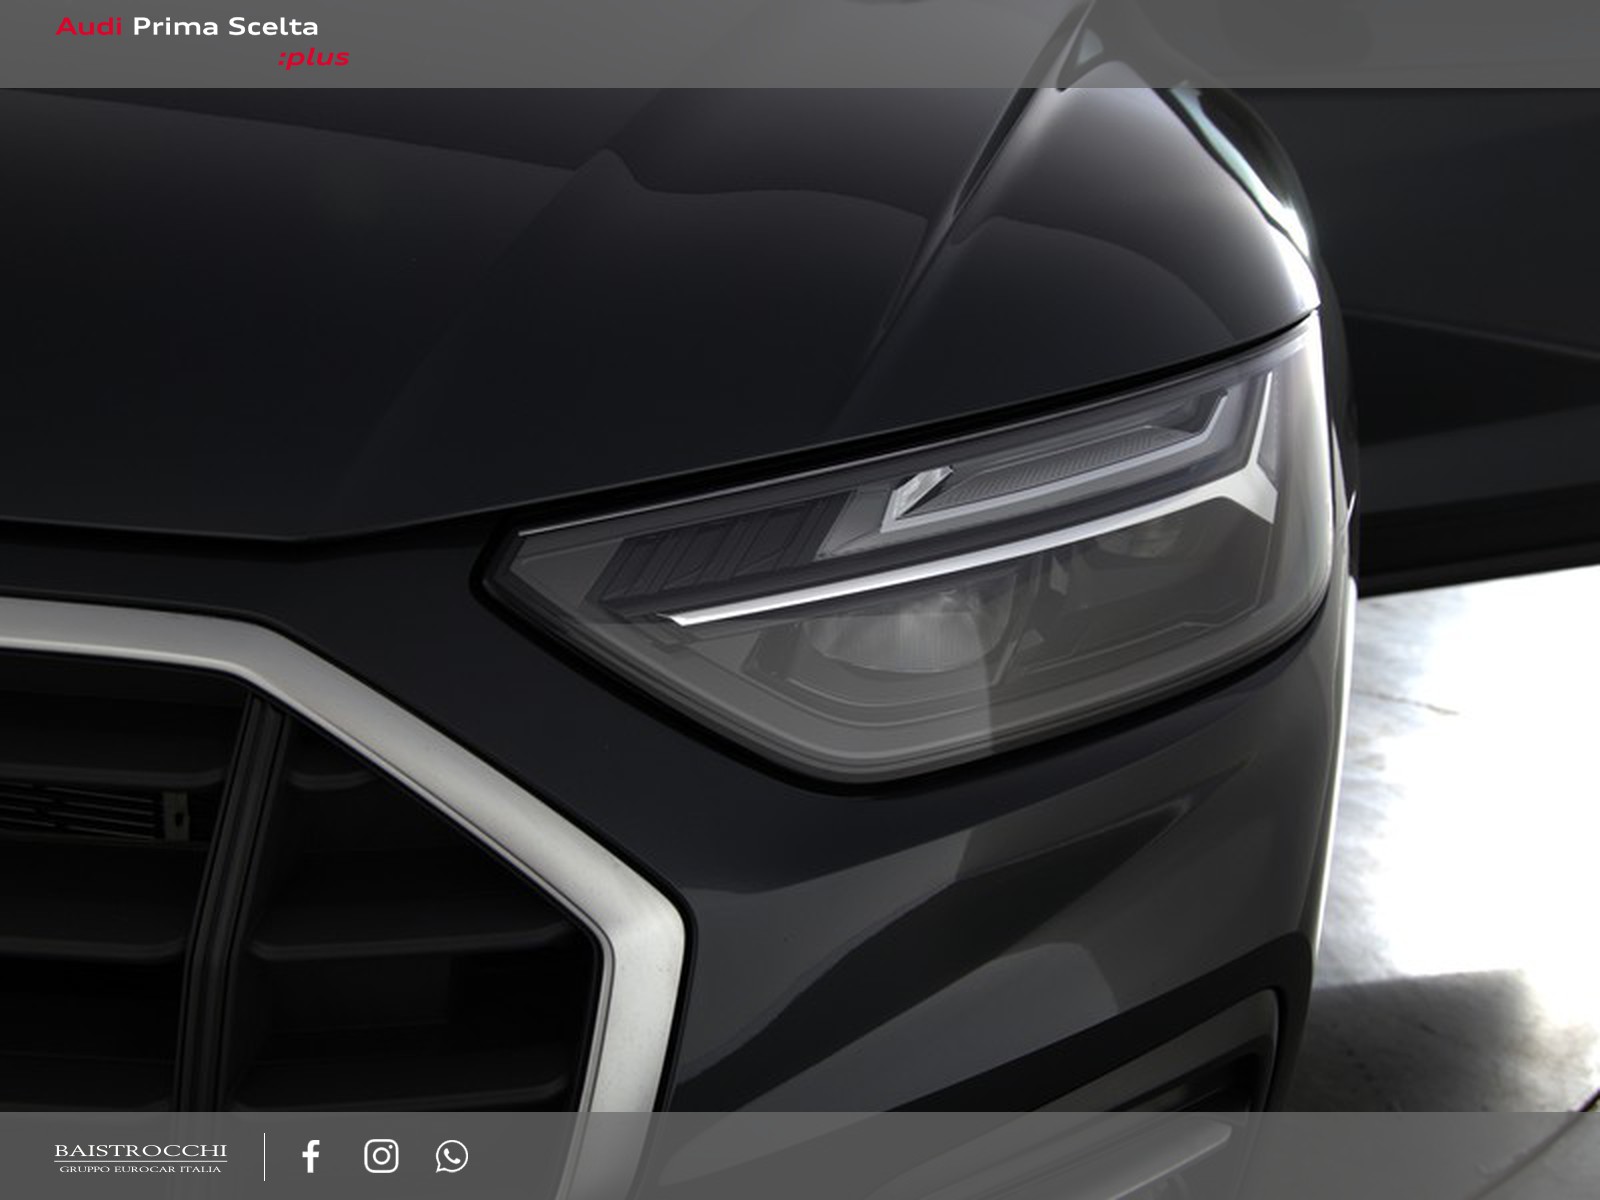The height and width of the screenshot is (1200, 1600).
Task: Click the empty top grey banner area
Action: [x=950, y=44]
